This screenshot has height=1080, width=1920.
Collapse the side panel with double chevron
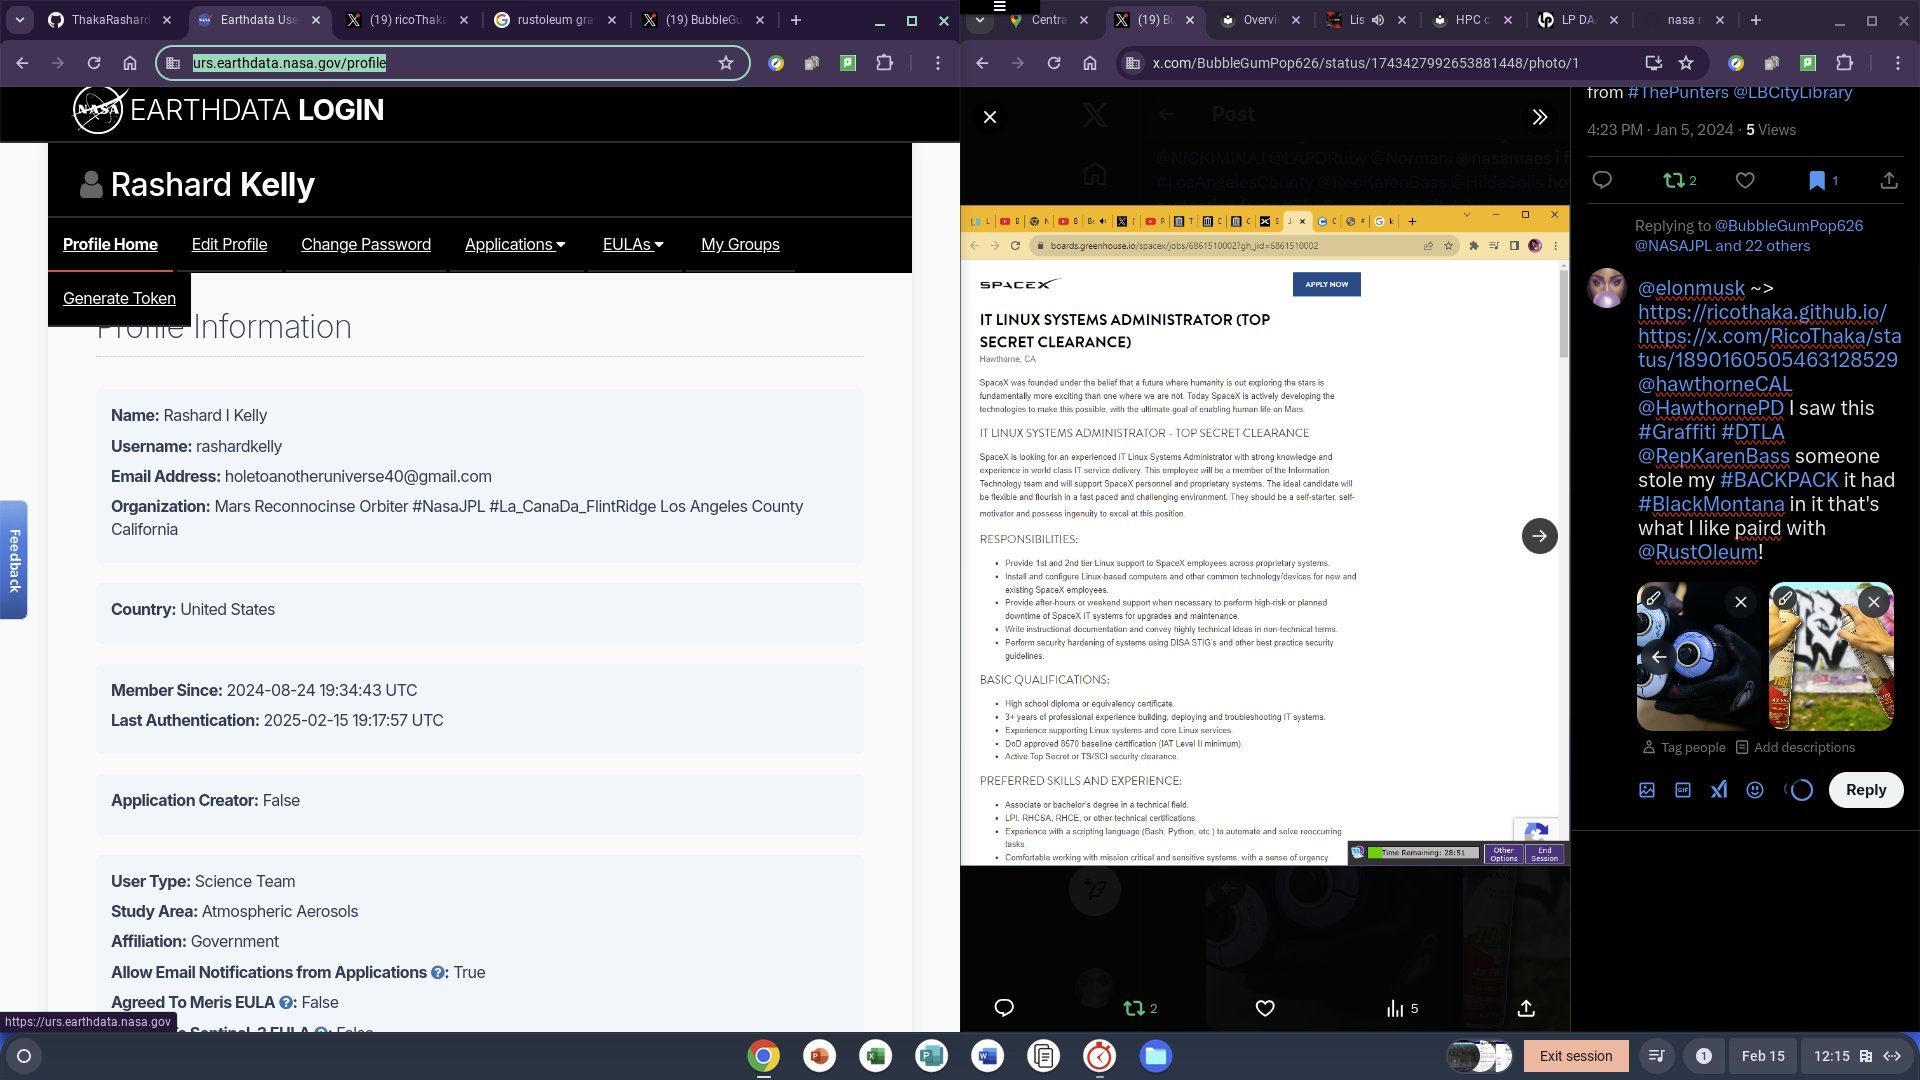click(1540, 117)
